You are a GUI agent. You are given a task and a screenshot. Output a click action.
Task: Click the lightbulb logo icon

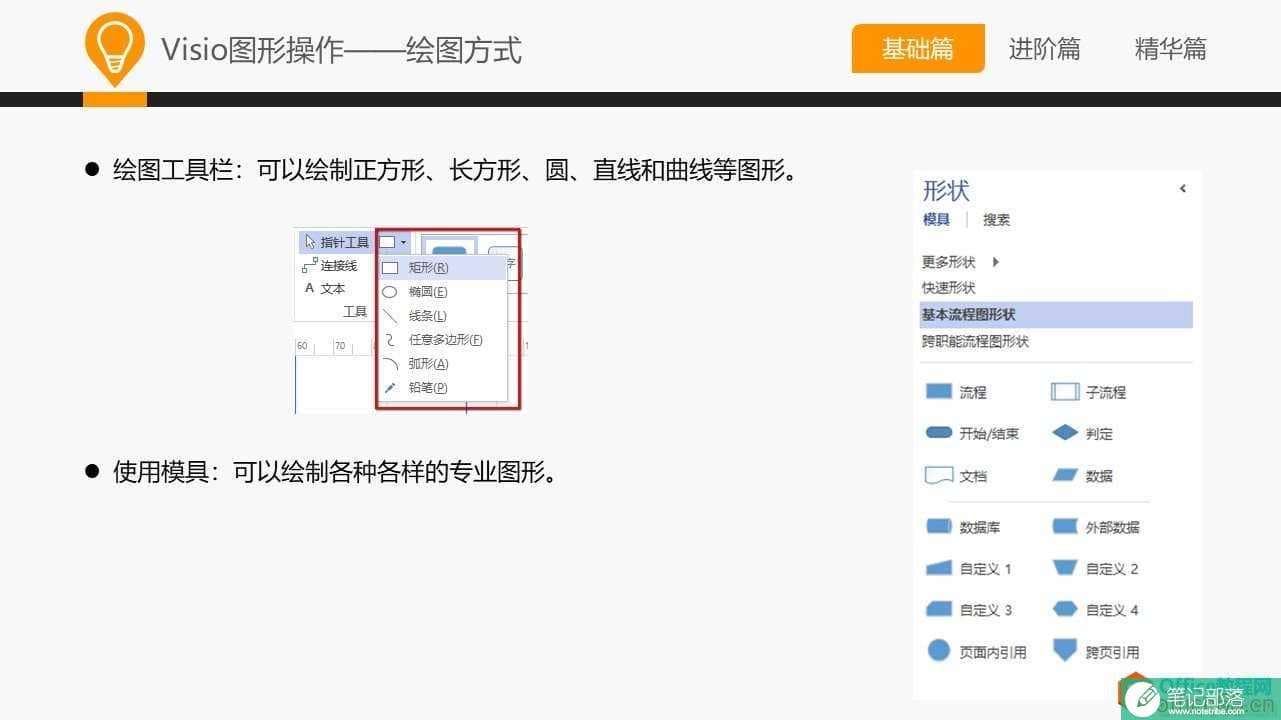[x=115, y=48]
